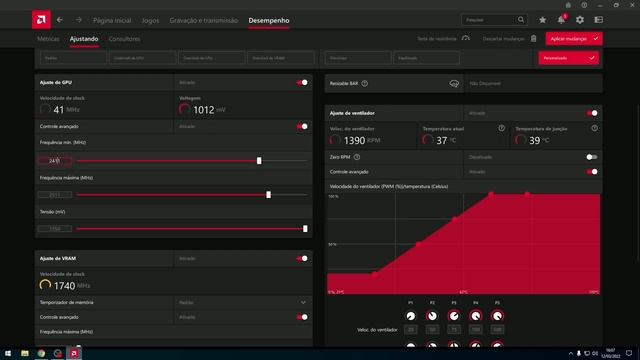640x360 pixels.
Task: Open Temperatura de junção help icon
Action: (594, 128)
